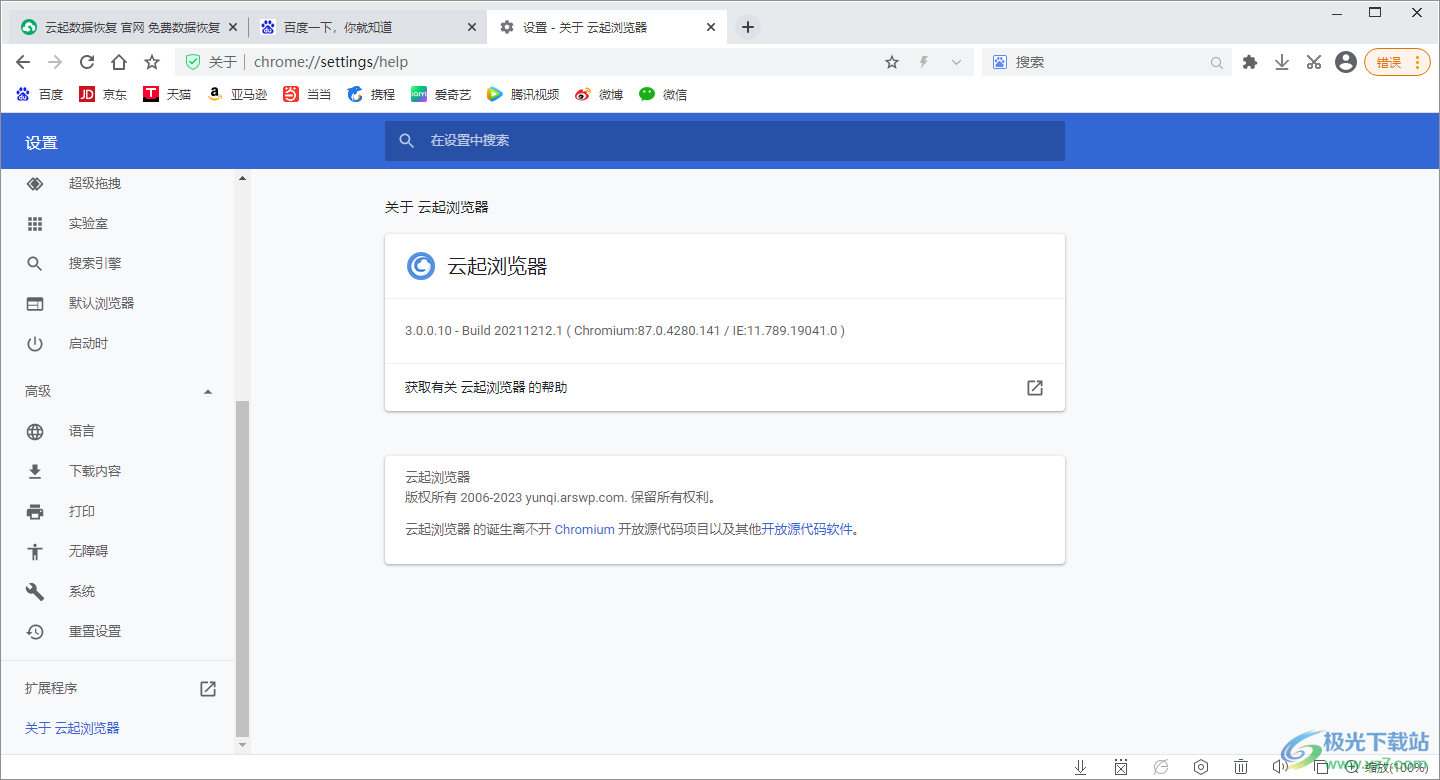Open the 微信 bookmark

[663, 94]
